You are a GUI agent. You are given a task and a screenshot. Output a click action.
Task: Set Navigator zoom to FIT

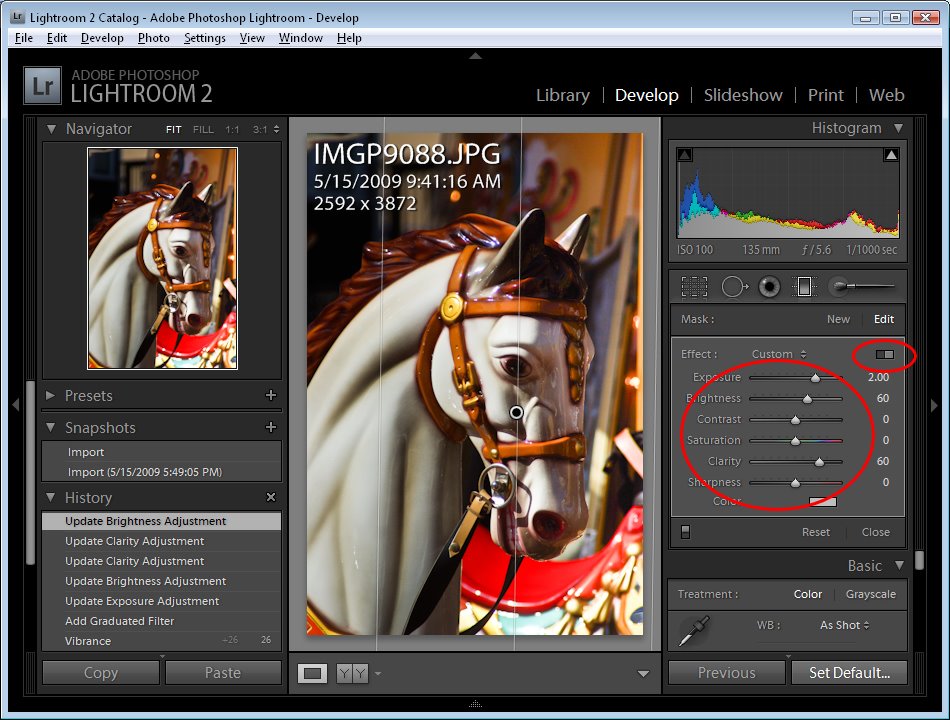coord(173,130)
